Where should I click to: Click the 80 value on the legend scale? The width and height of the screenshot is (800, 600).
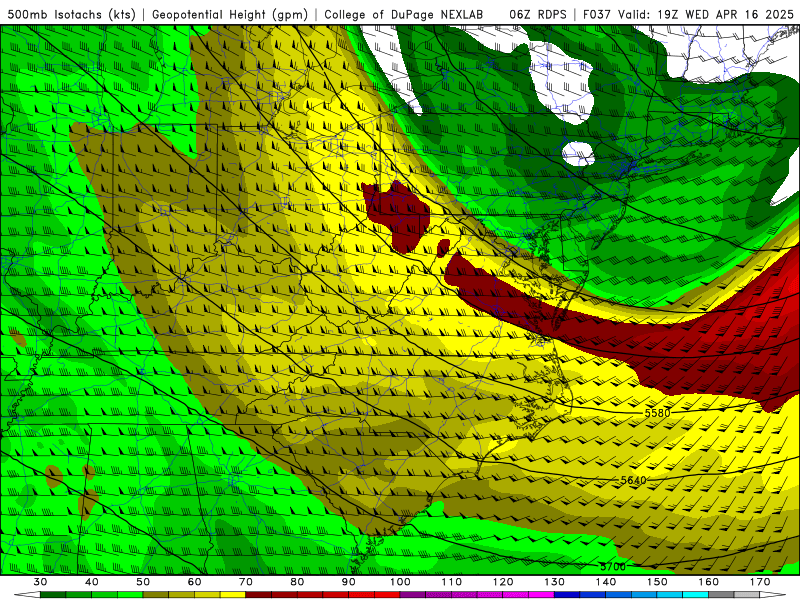[x=297, y=582]
